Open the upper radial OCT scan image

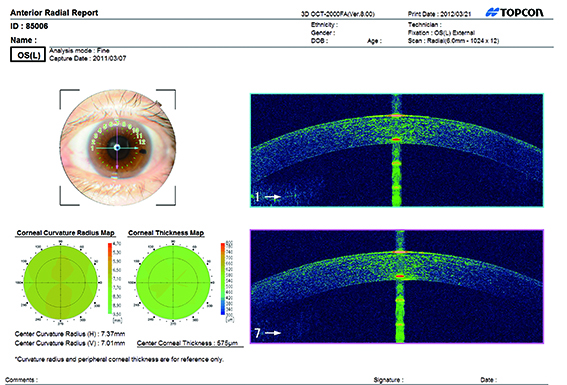(x=397, y=150)
